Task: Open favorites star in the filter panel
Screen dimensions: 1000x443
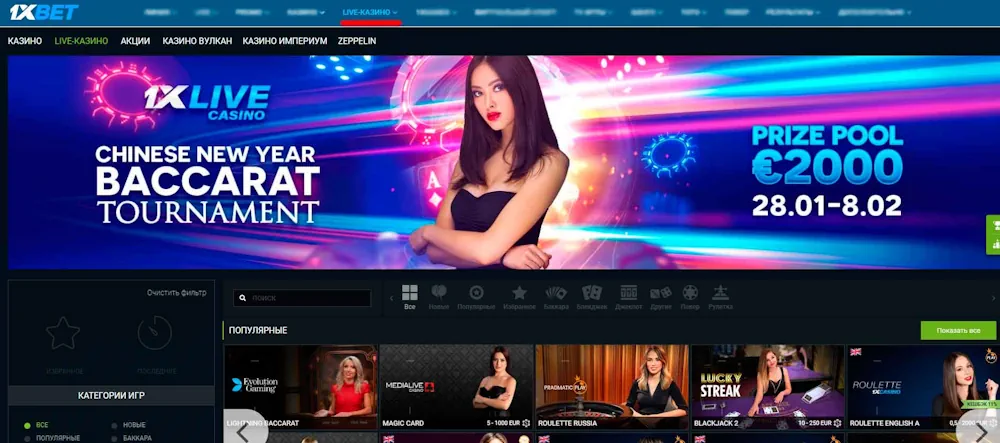Action: pyautogui.click(x=63, y=334)
